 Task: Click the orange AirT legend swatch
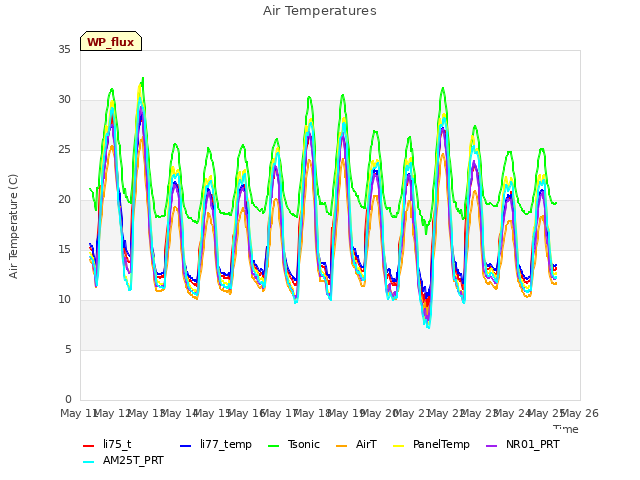click(342, 446)
